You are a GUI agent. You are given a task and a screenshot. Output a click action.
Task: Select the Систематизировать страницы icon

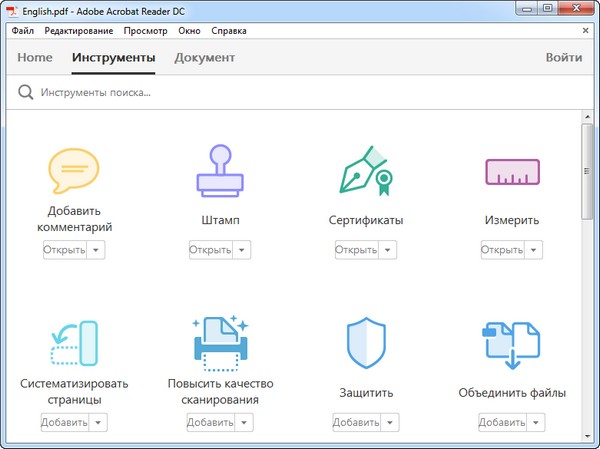click(x=74, y=343)
